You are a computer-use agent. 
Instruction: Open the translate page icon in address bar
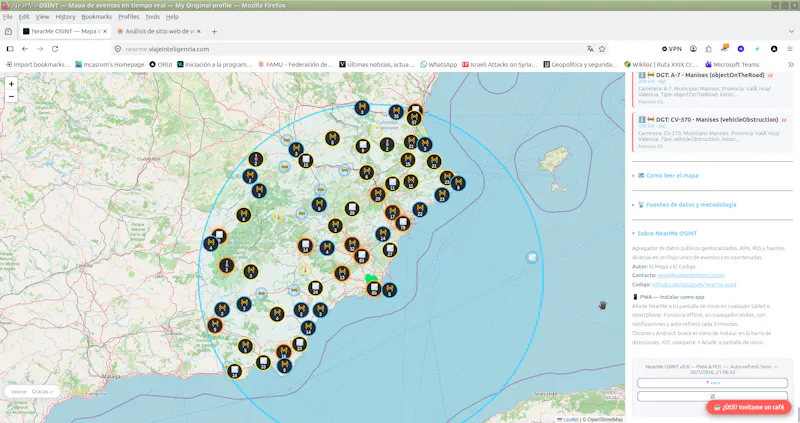(590, 49)
